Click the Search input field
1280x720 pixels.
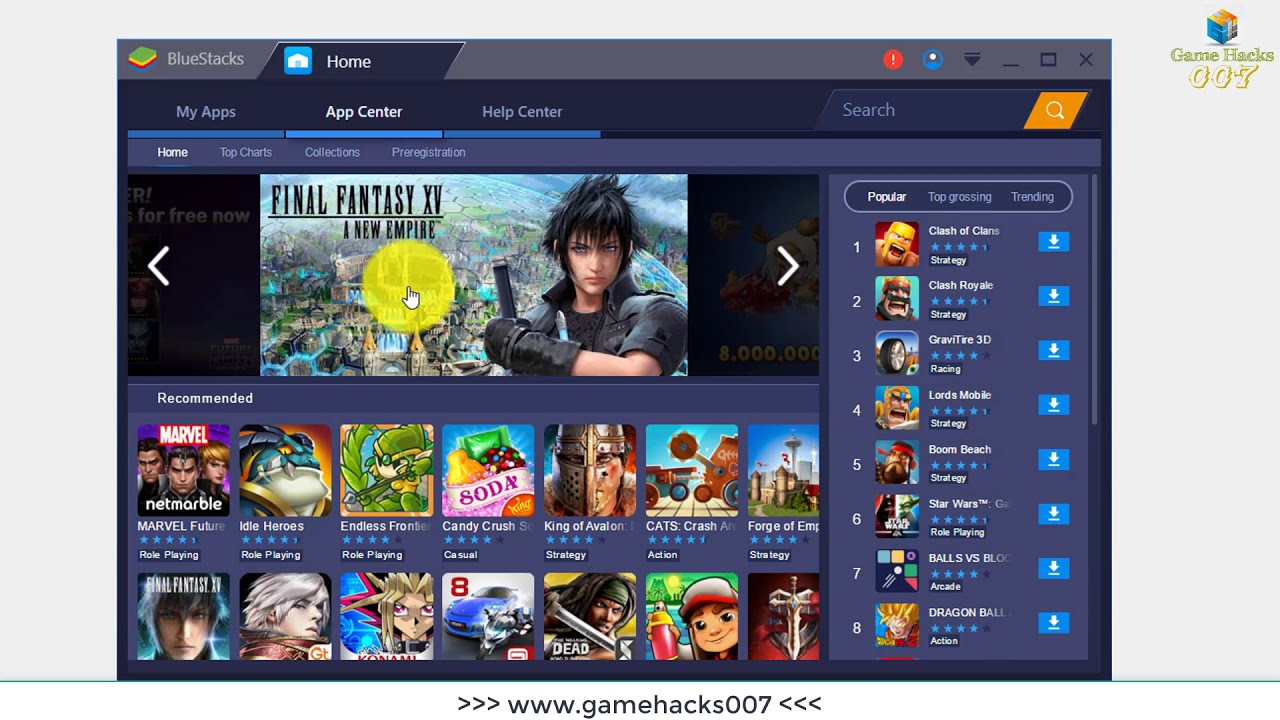925,110
